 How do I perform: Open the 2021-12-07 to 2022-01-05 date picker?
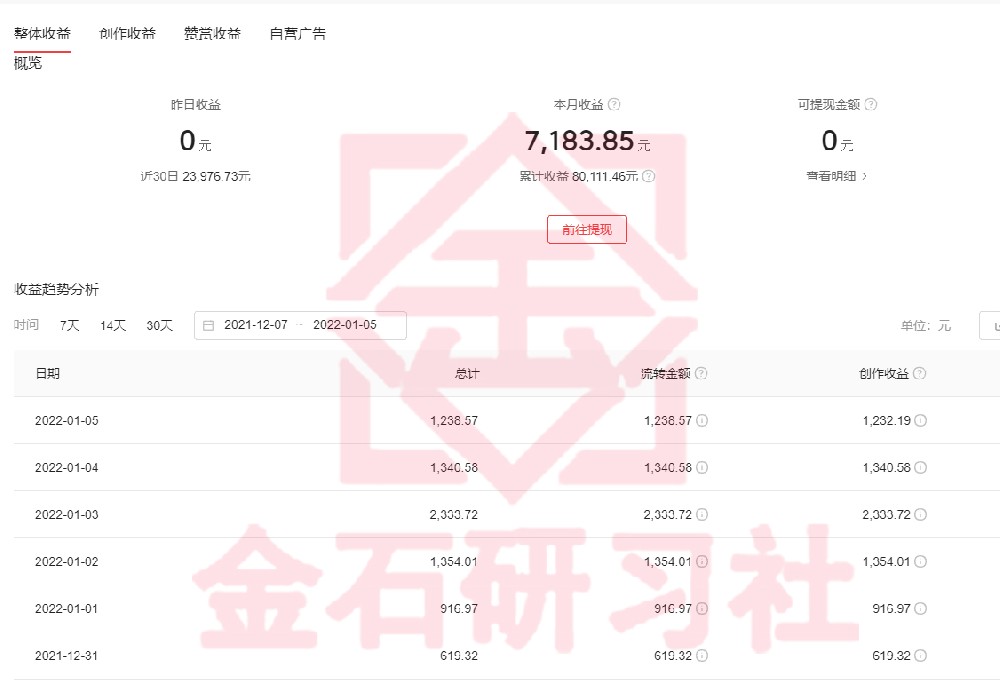300,325
